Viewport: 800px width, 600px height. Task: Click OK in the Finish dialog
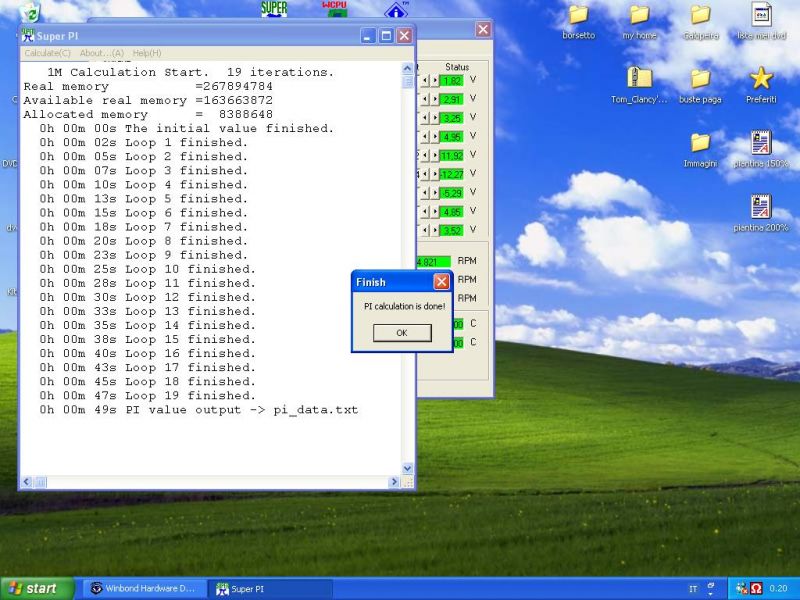pos(402,333)
